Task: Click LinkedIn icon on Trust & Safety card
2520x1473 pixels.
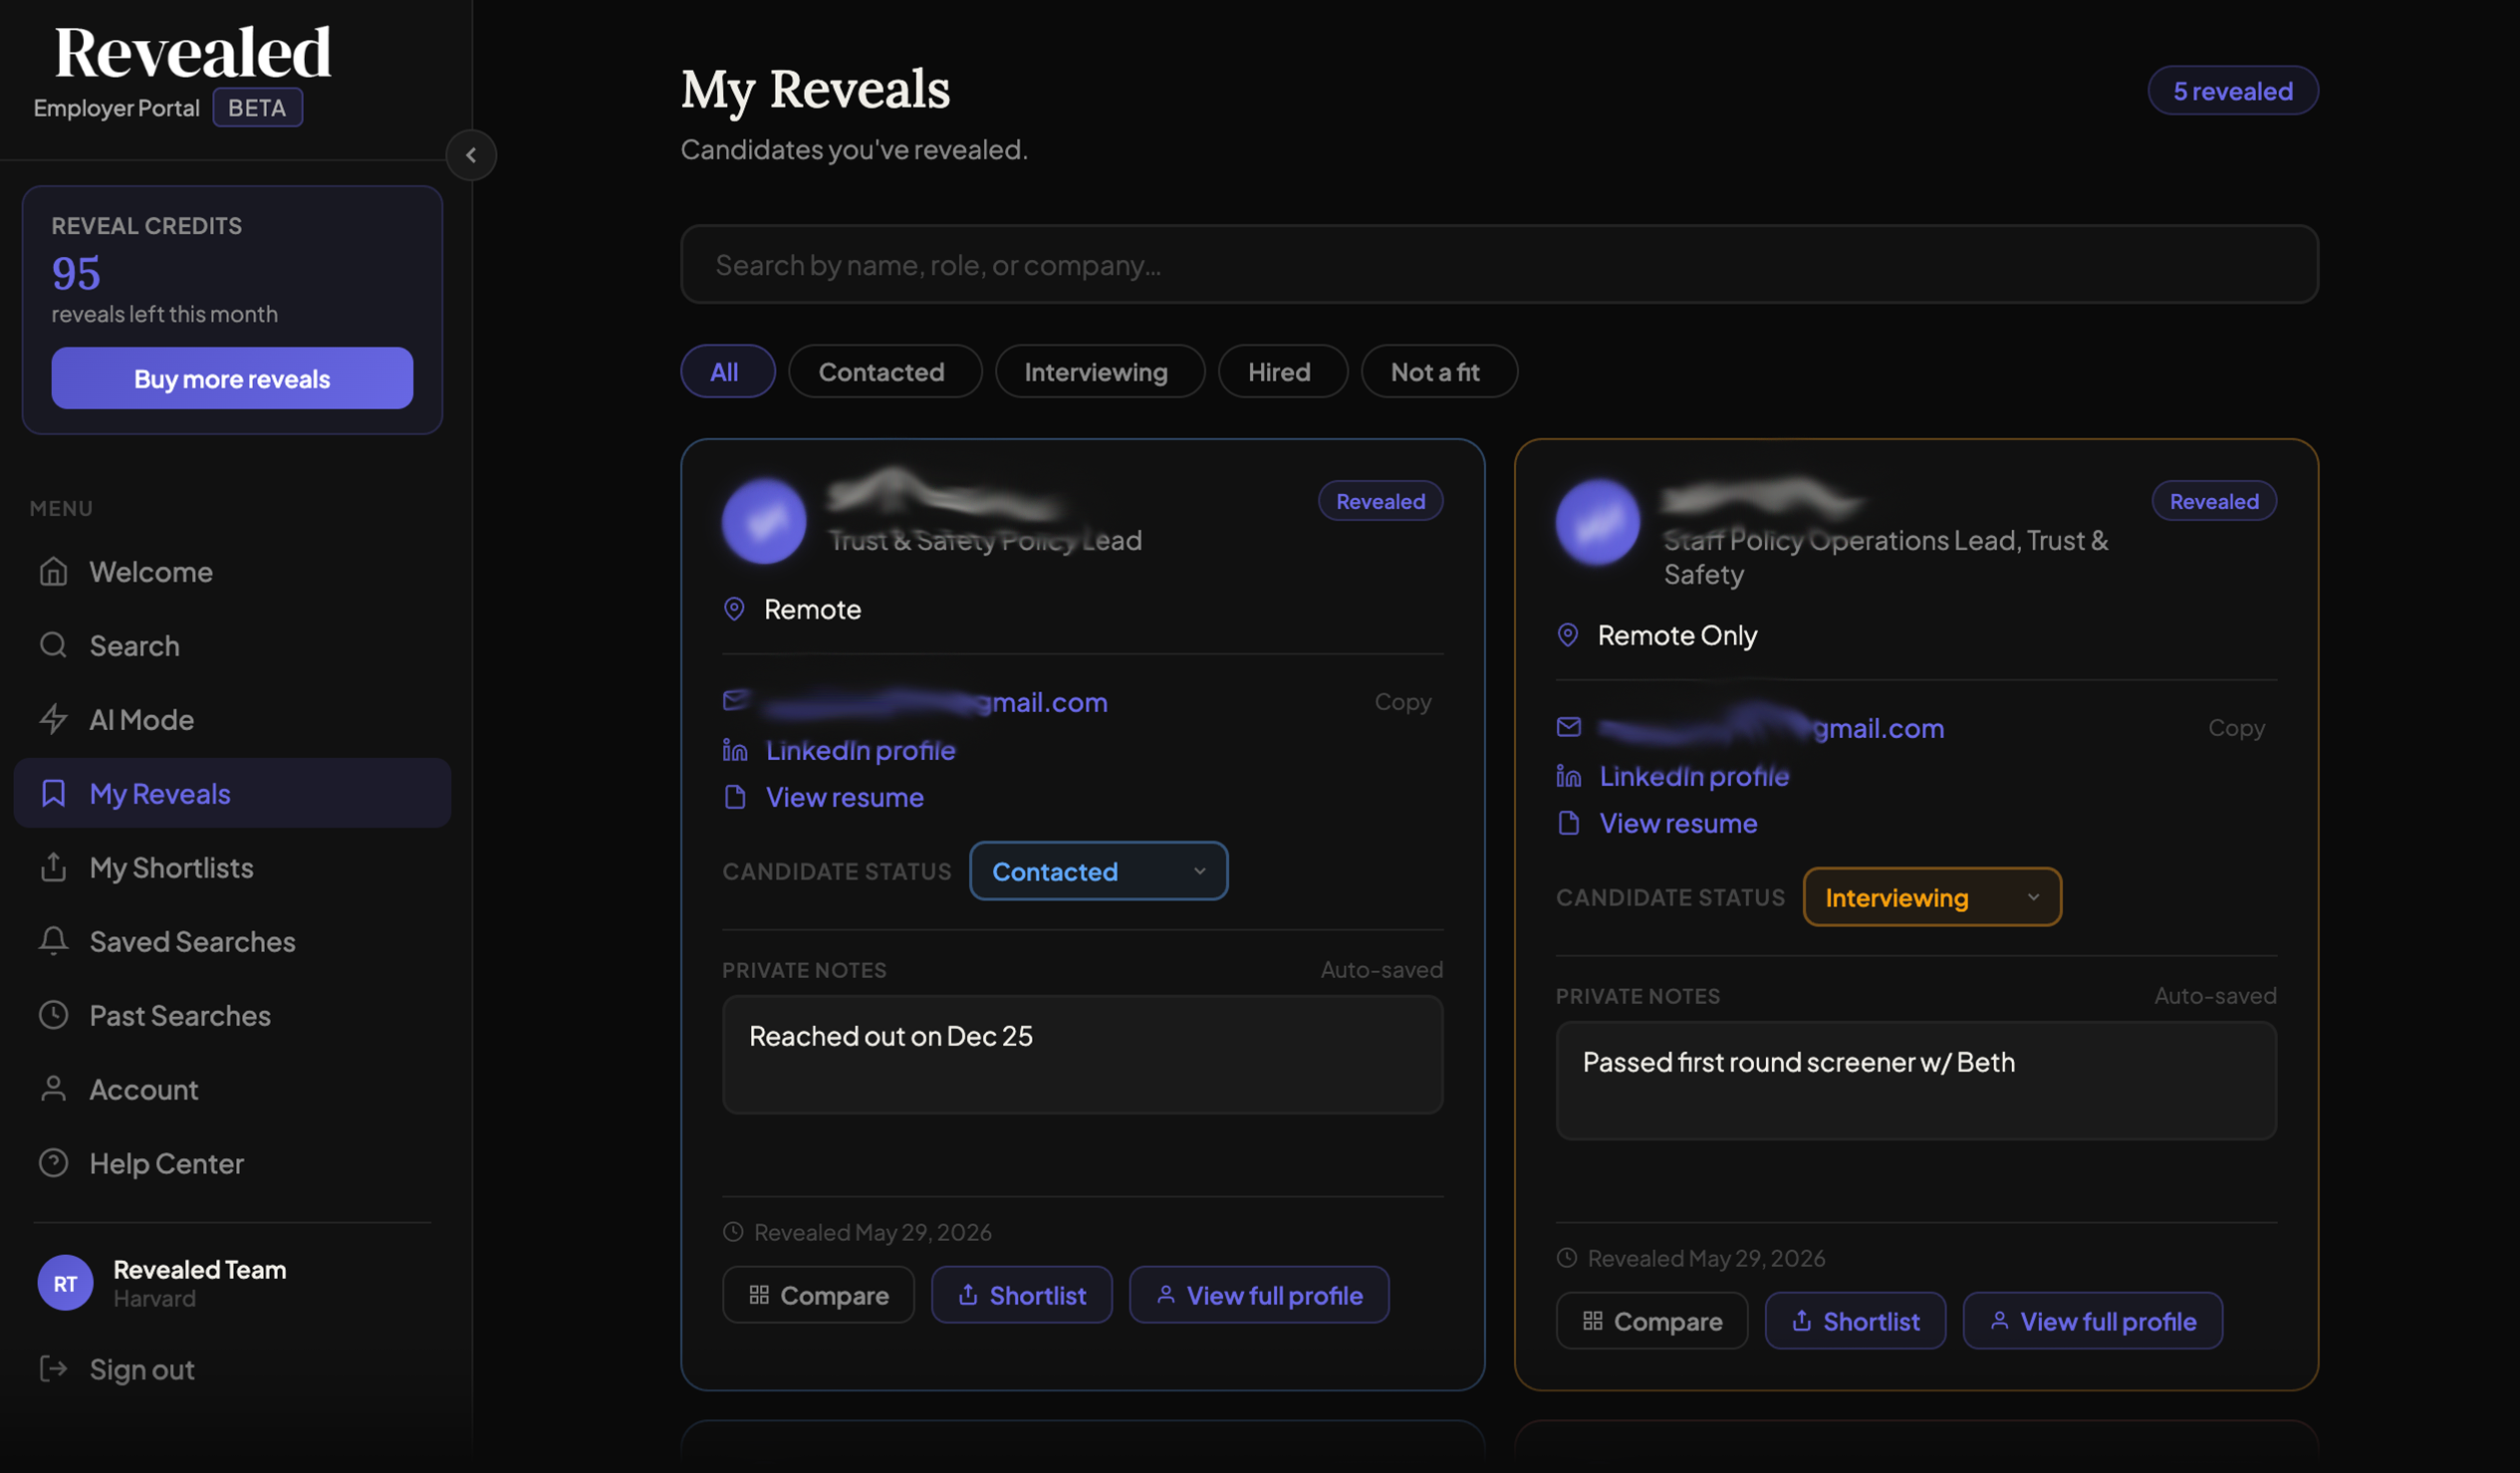Action: (735, 750)
